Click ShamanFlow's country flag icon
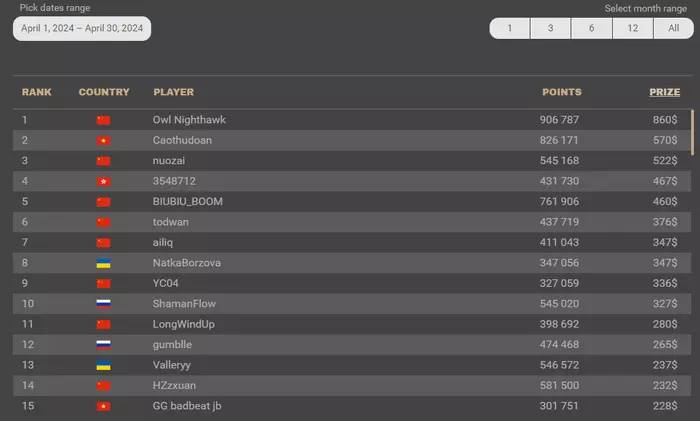The image size is (700, 421). [103, 304]
